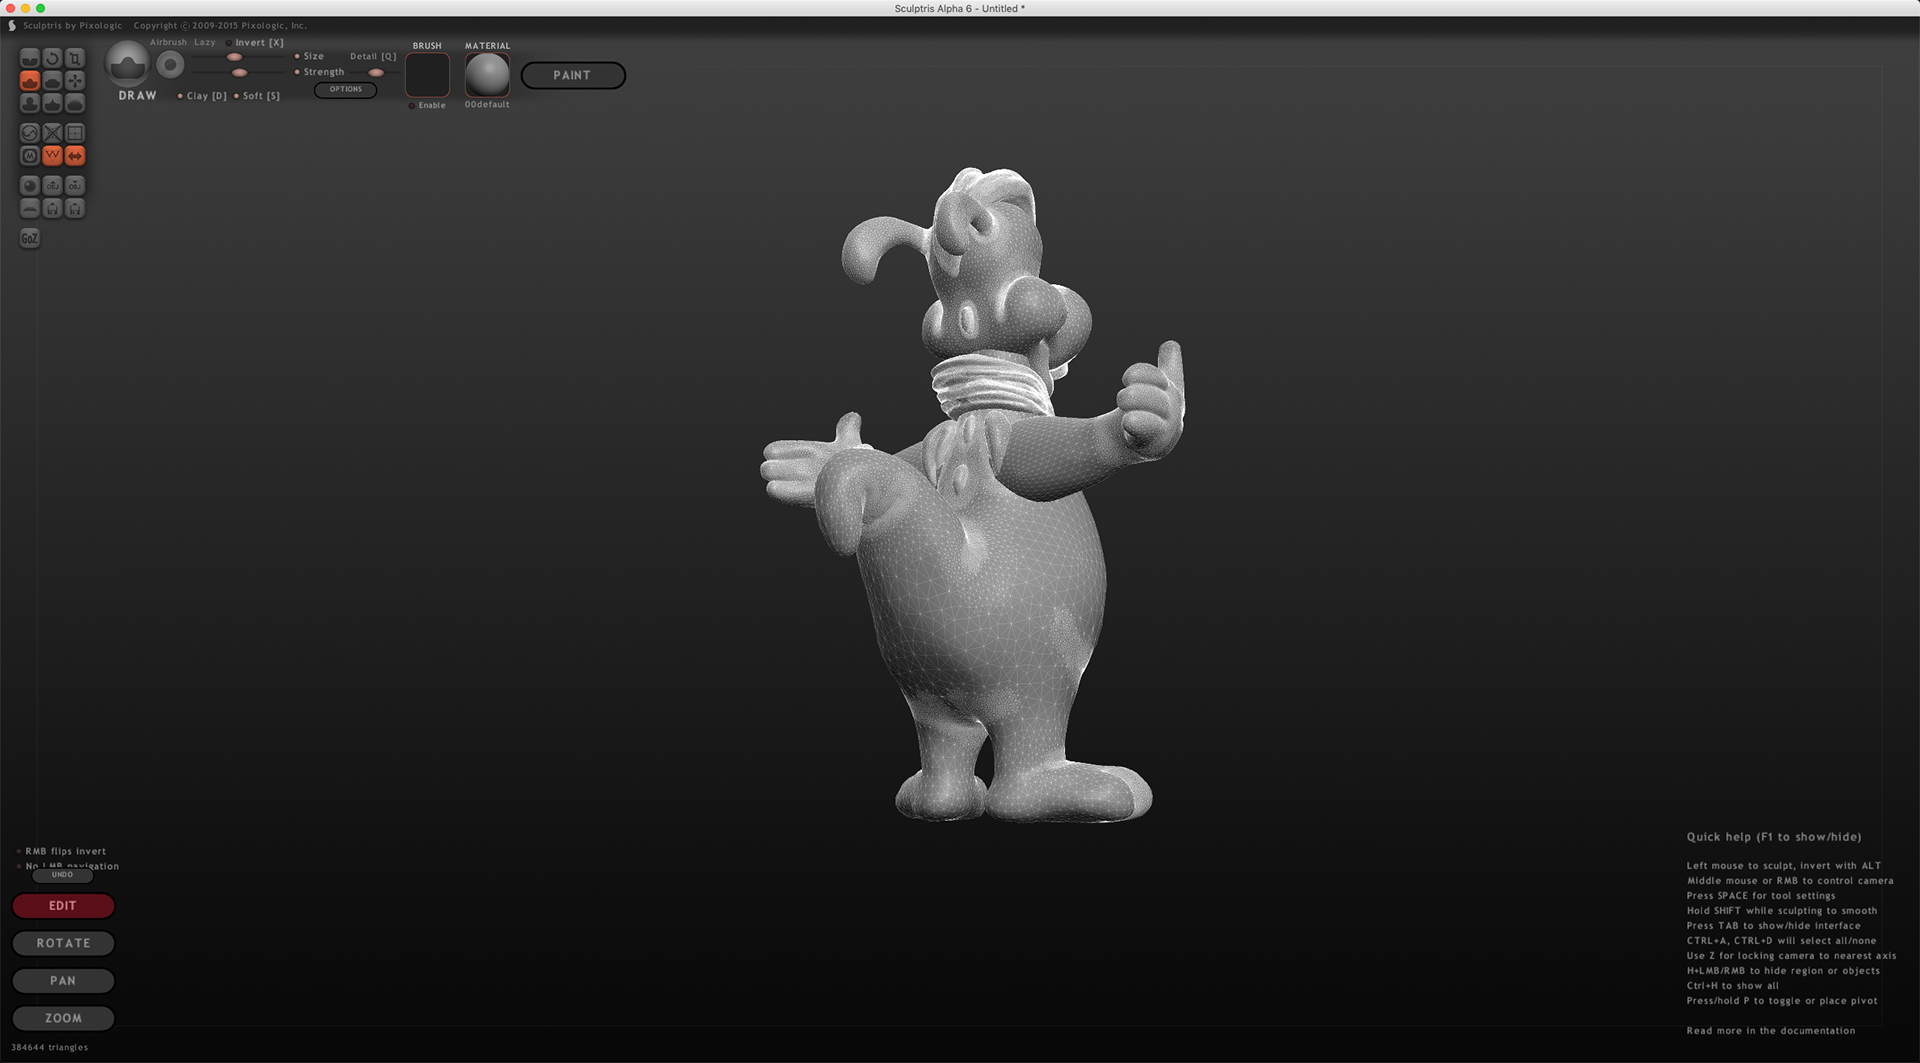The width and height of the screenshot is (1920, 1063).
Task: Adjust the Strength slider handle
Action: pos(239,72)
